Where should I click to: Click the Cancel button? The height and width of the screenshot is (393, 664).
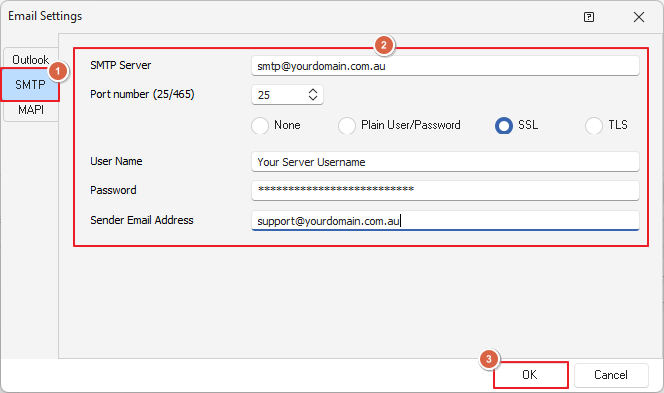[x=611, y=375]
